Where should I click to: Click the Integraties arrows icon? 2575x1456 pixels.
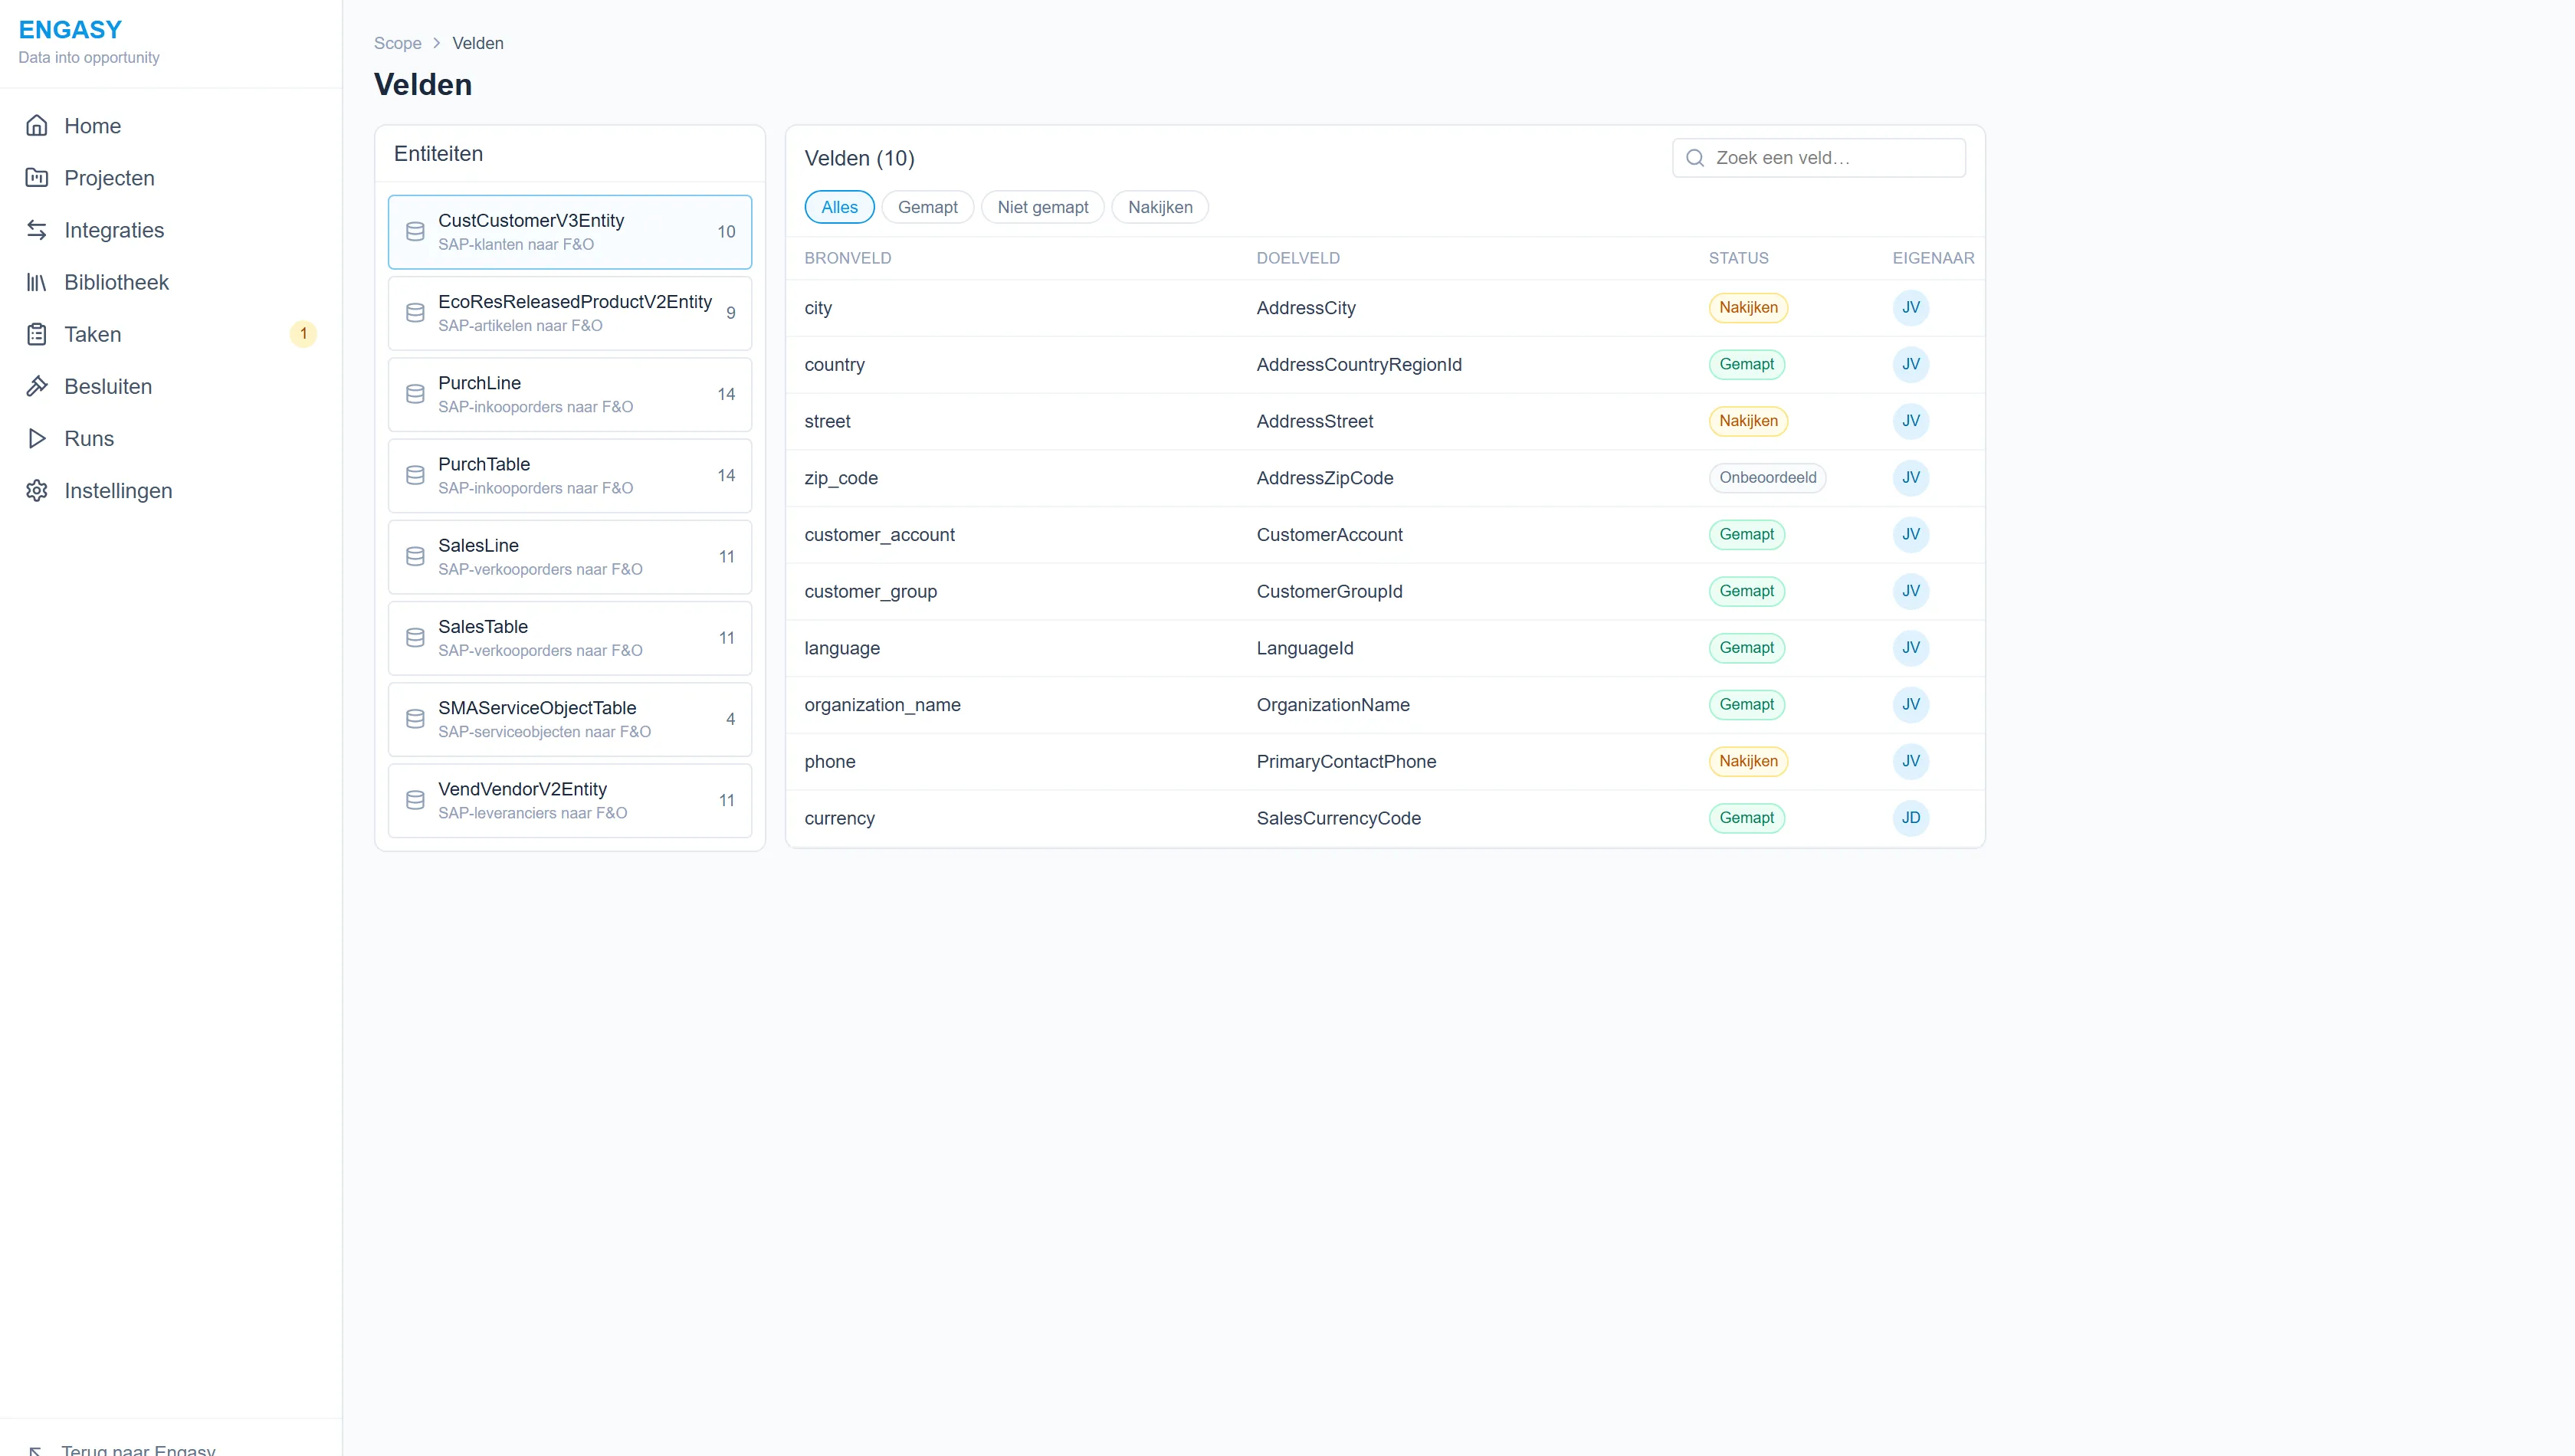[x=37, y=230]
